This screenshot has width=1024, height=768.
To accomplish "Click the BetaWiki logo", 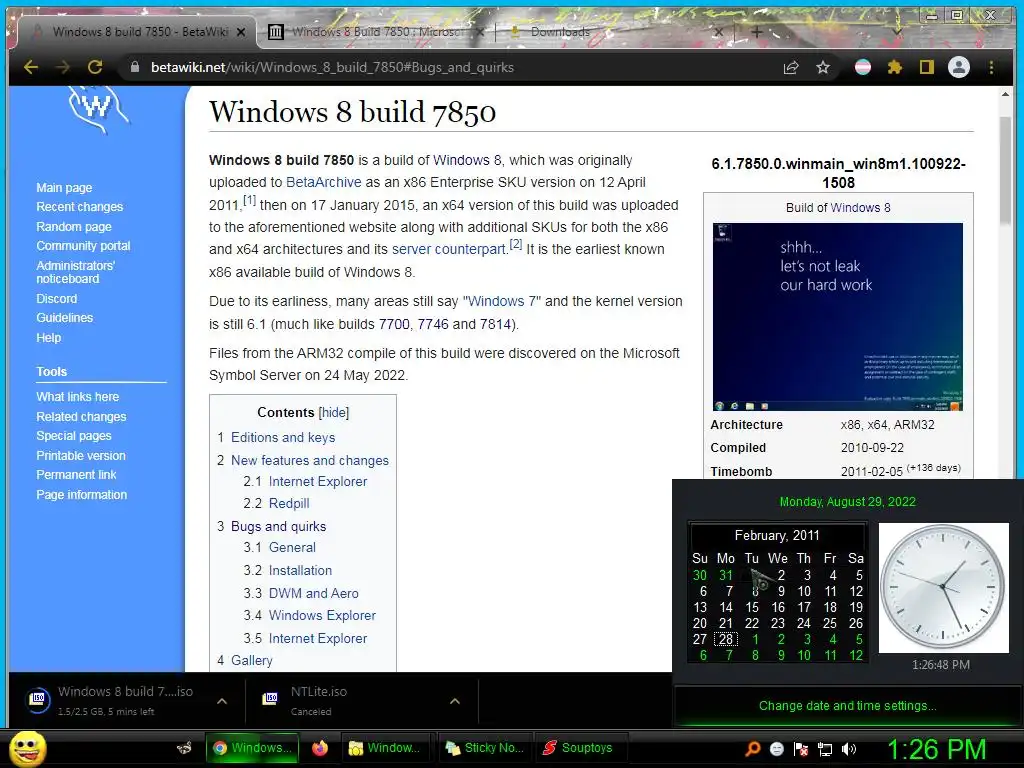I will coord(99,110).
